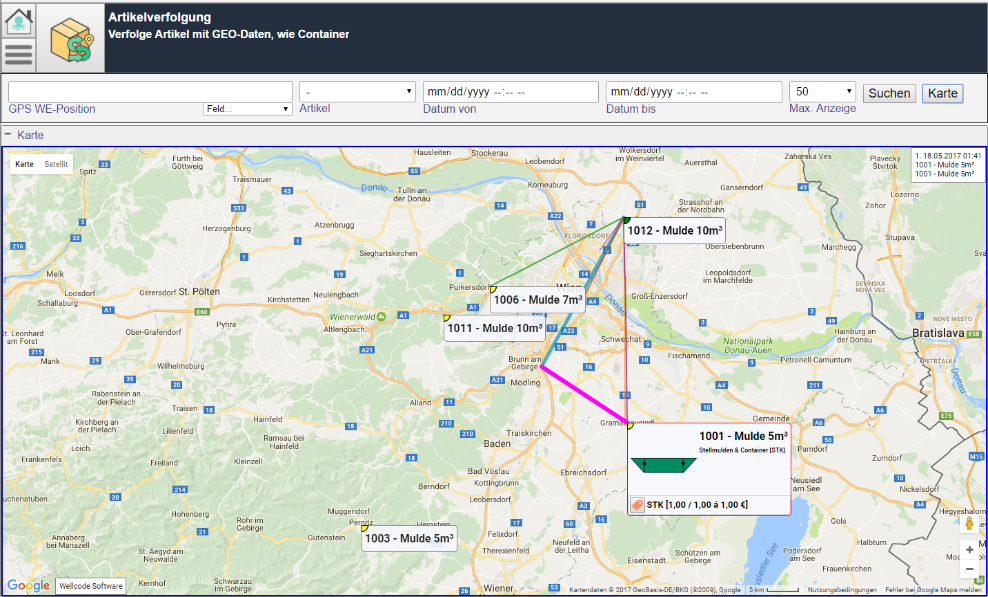Viewport: 988px width, 597px height.
Task: Collapse the Karte section
Action: coord(8,135)
